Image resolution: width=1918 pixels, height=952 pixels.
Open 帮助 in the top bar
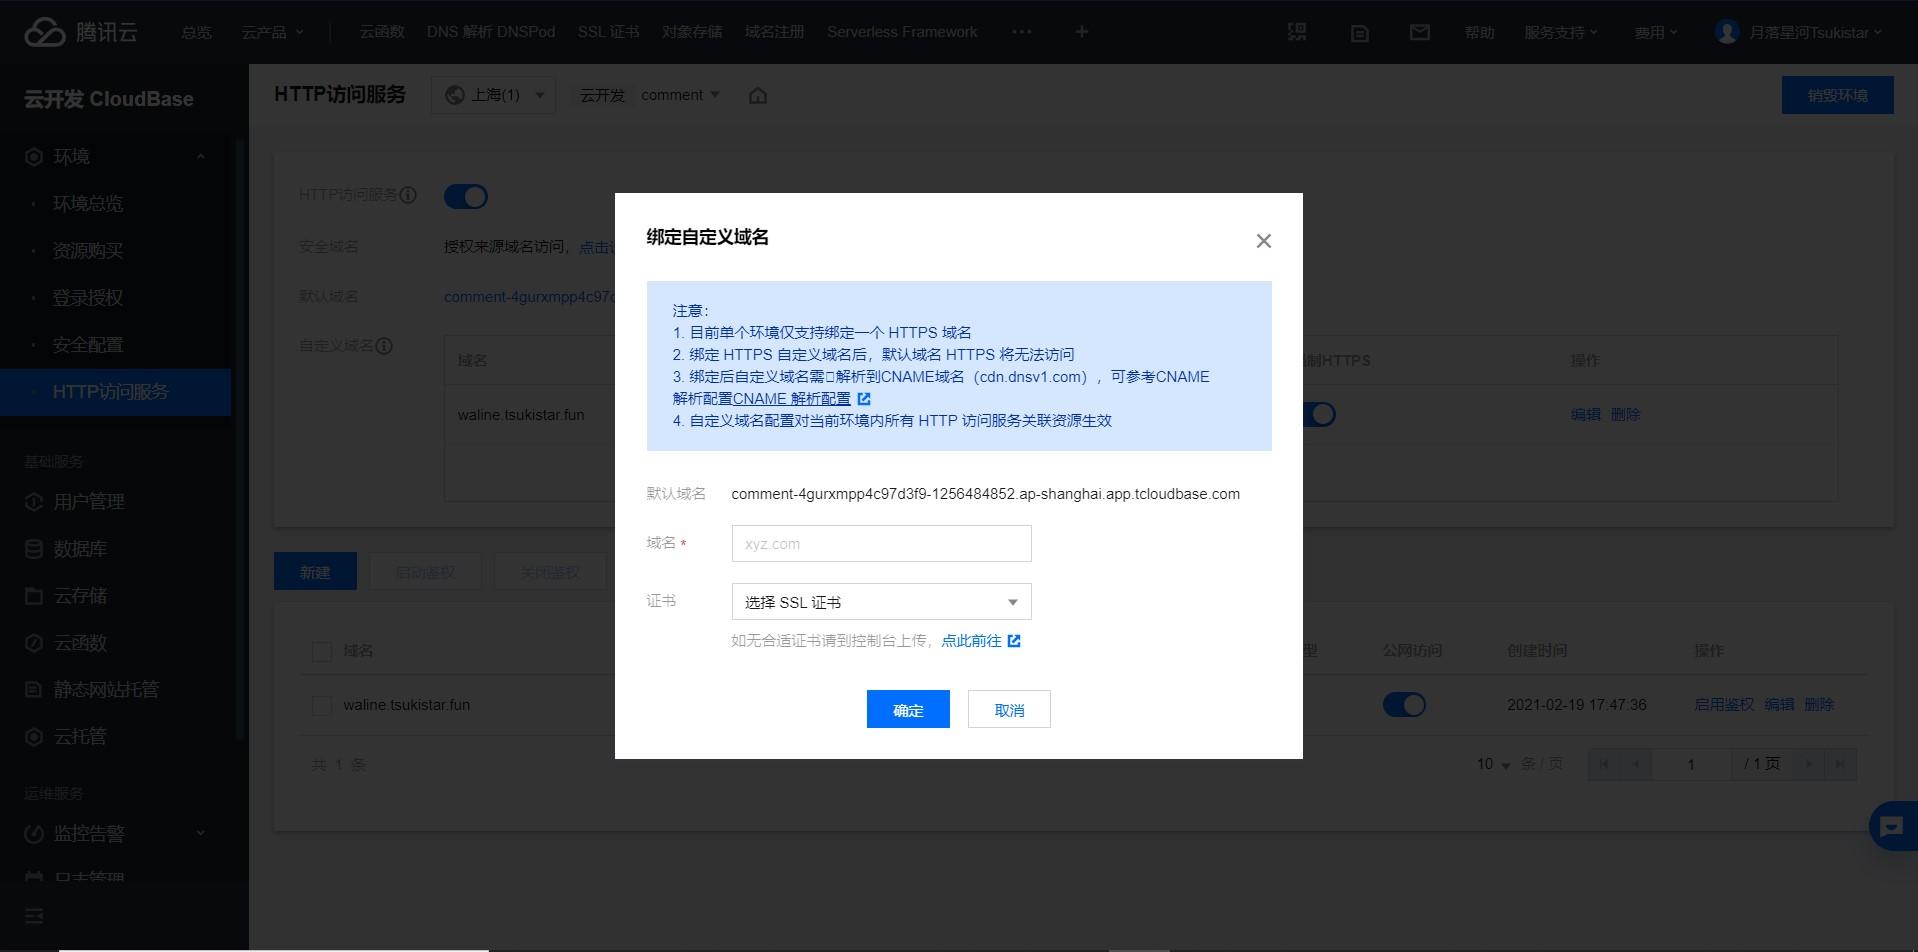click(x=1479, y=32)
